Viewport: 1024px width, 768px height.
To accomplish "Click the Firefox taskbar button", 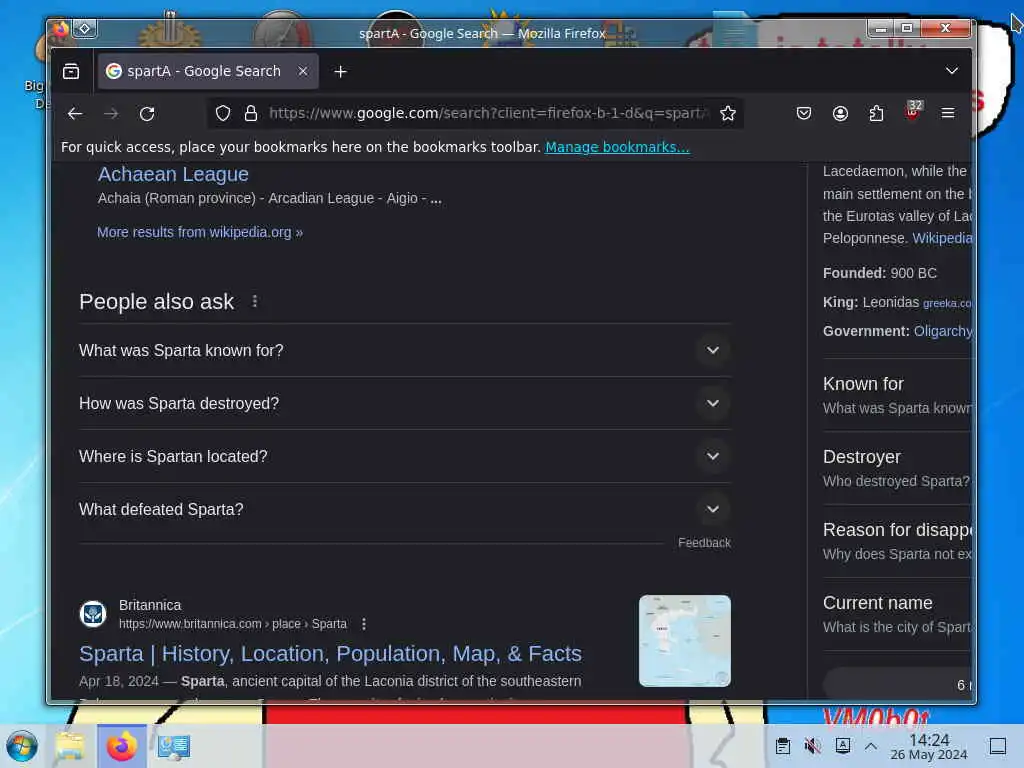I will 121,746.
